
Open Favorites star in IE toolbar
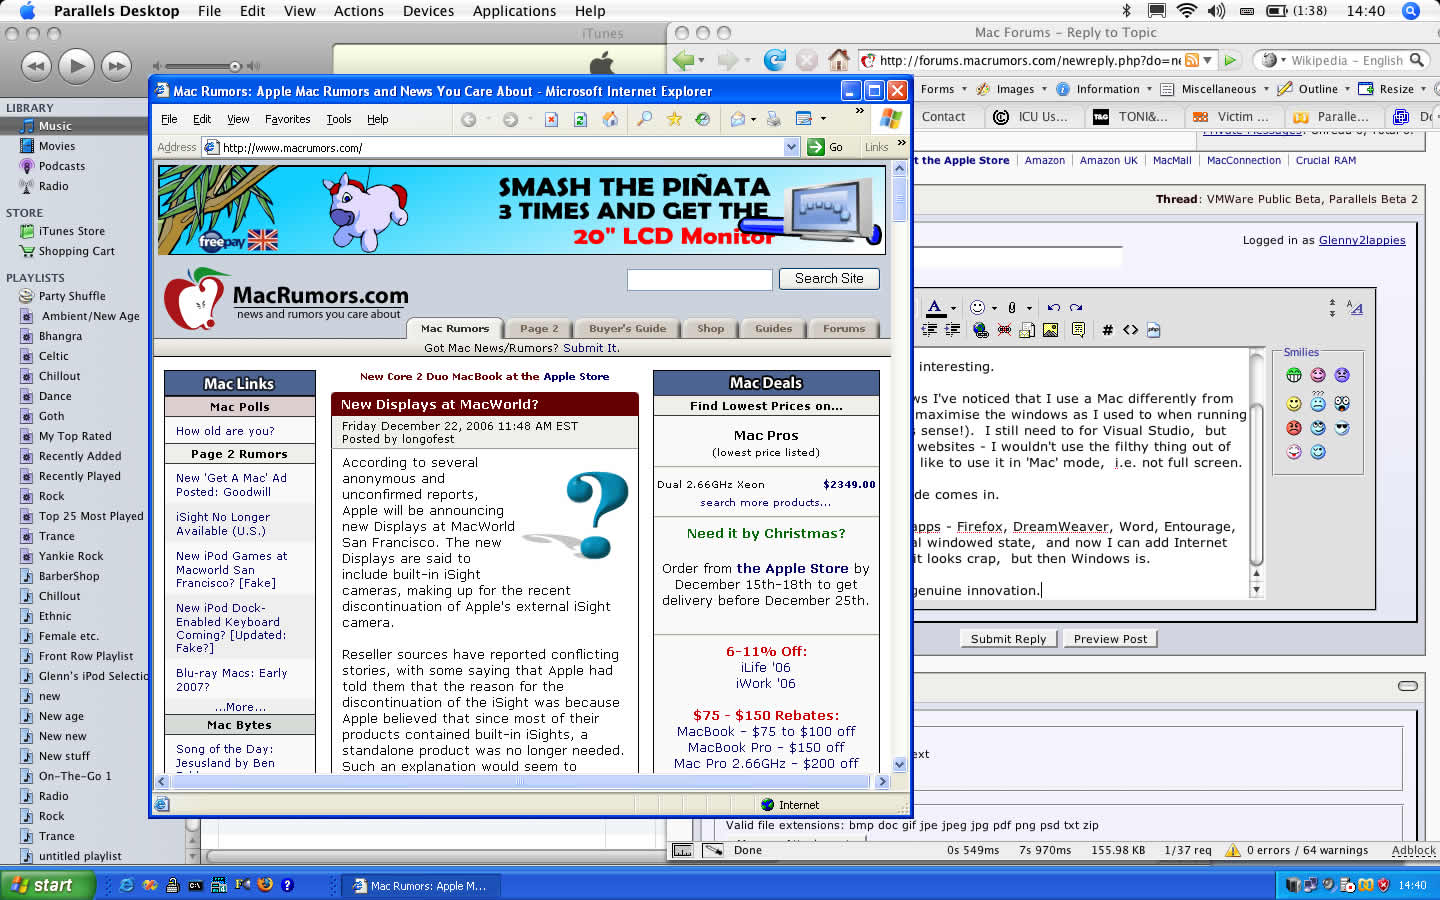click(x=674, y=119)
